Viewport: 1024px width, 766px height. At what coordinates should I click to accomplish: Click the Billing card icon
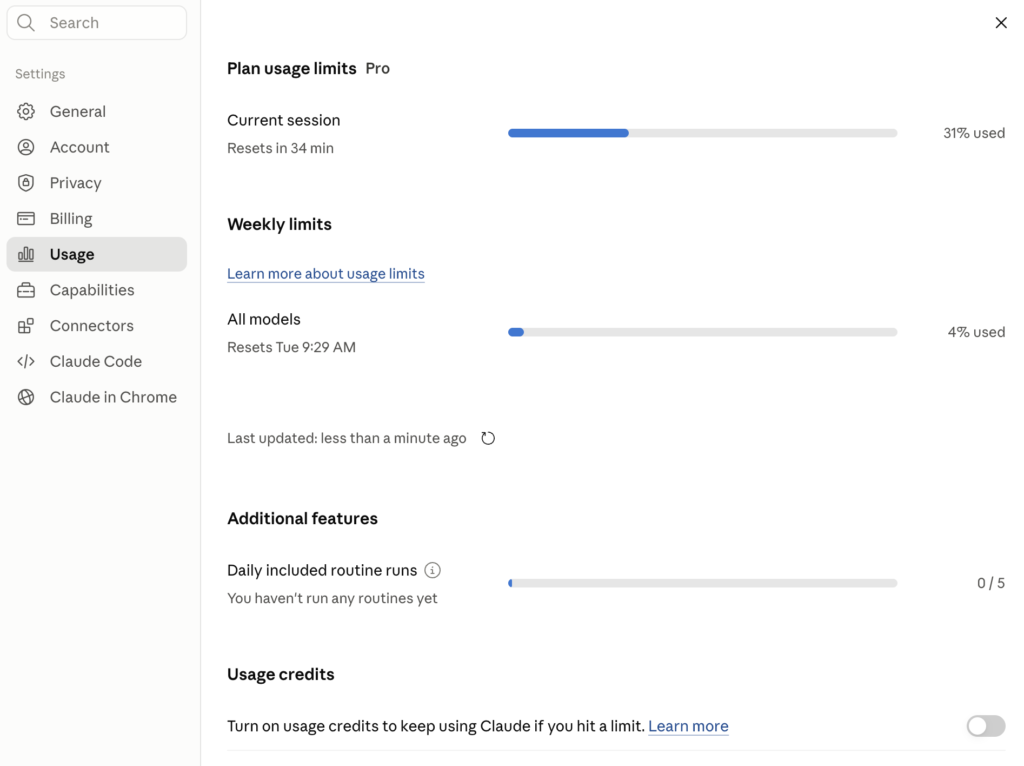click(26, 219)
